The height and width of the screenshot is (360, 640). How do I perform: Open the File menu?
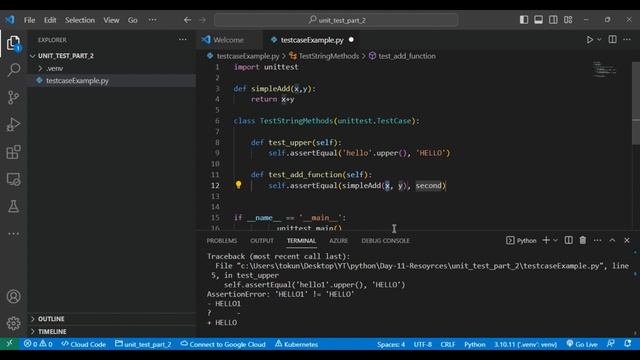pos(29,20)
